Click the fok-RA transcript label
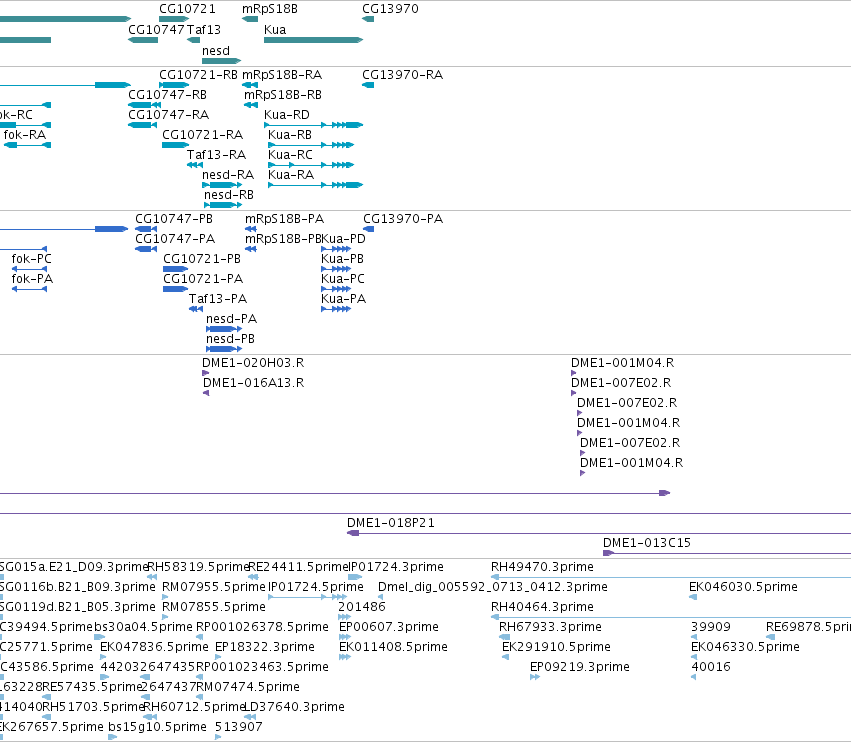This screenshot has width=851, height=742. [24, 135]
